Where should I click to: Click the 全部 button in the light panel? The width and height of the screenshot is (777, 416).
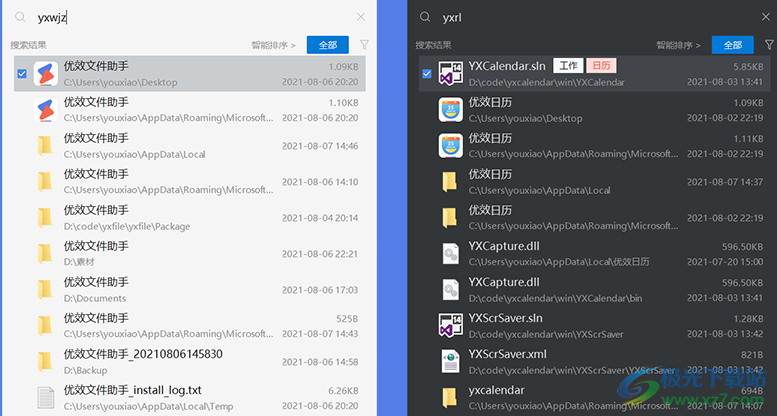pyautogui.click(x=328, y=45)
